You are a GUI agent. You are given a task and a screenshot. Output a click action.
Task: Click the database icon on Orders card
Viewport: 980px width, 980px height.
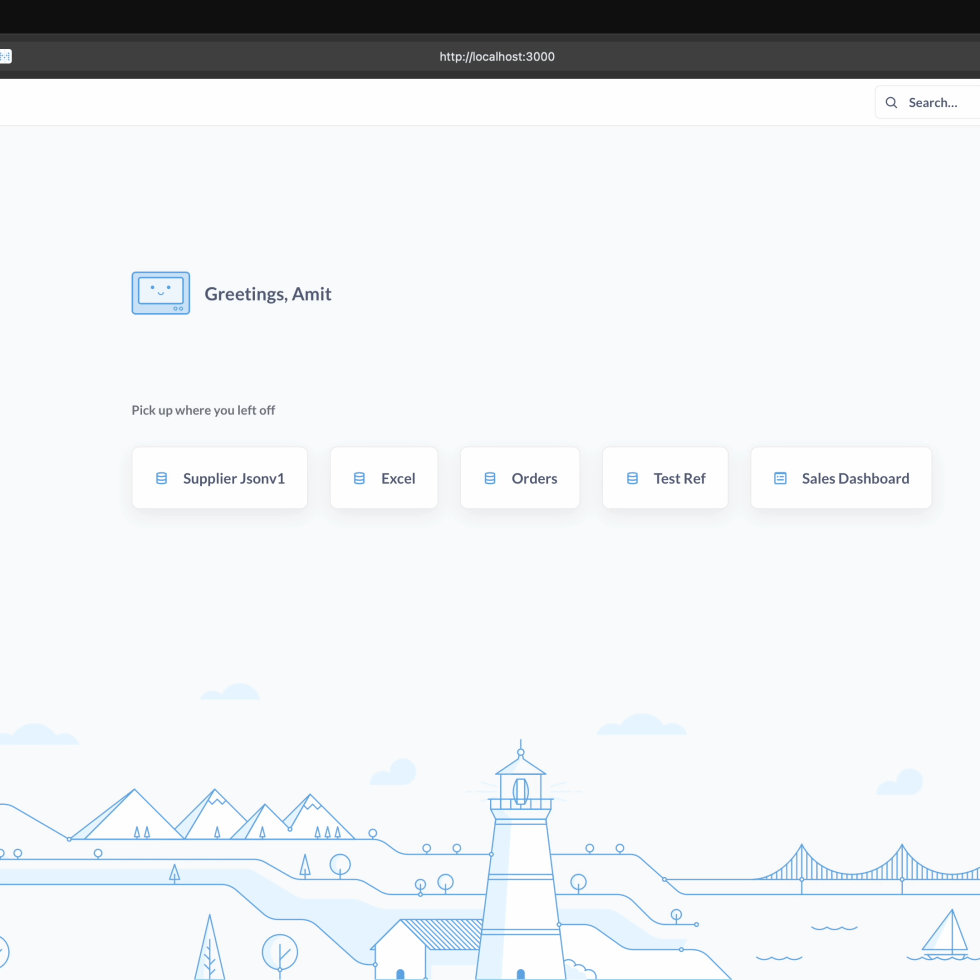tap(489, 478)
